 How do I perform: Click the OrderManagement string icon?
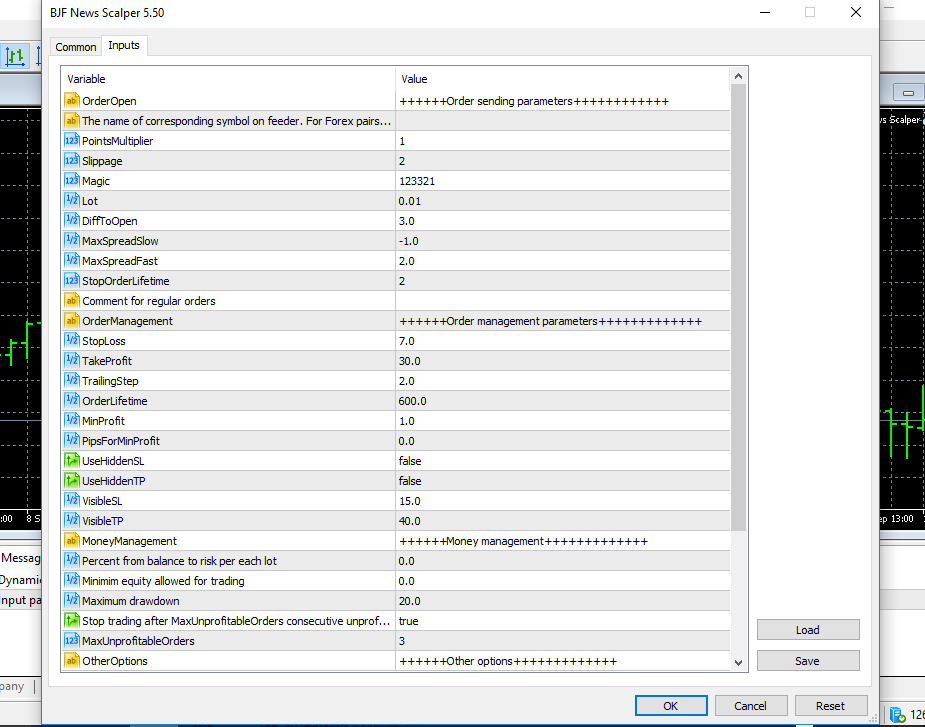71,321
